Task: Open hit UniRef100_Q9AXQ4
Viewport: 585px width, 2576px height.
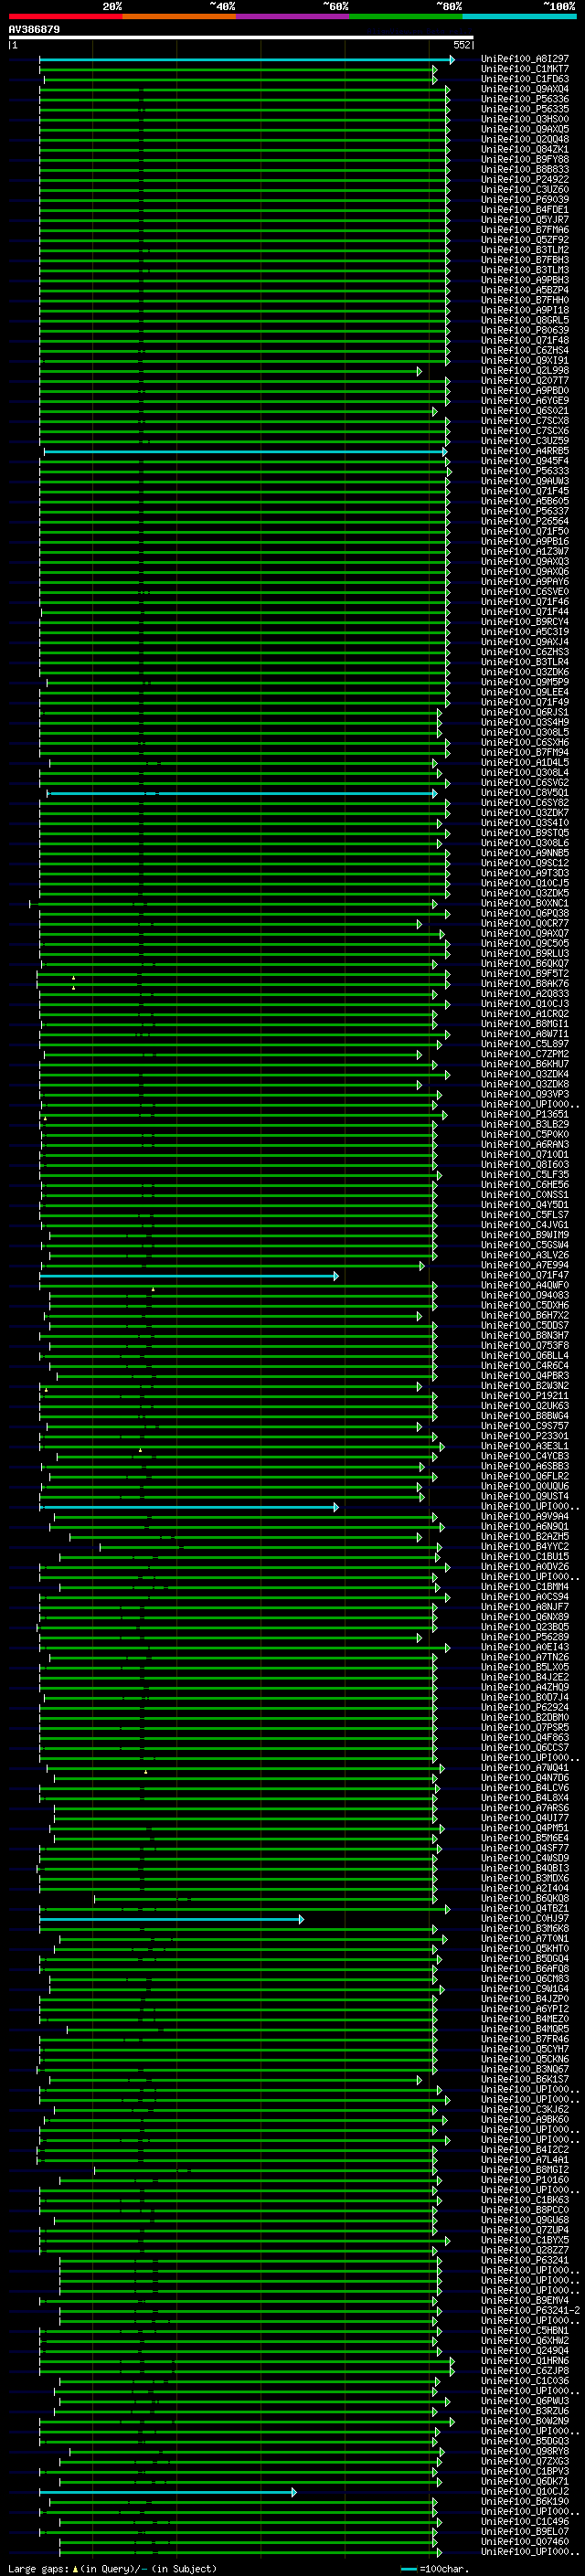Action: tap(524, 90)
